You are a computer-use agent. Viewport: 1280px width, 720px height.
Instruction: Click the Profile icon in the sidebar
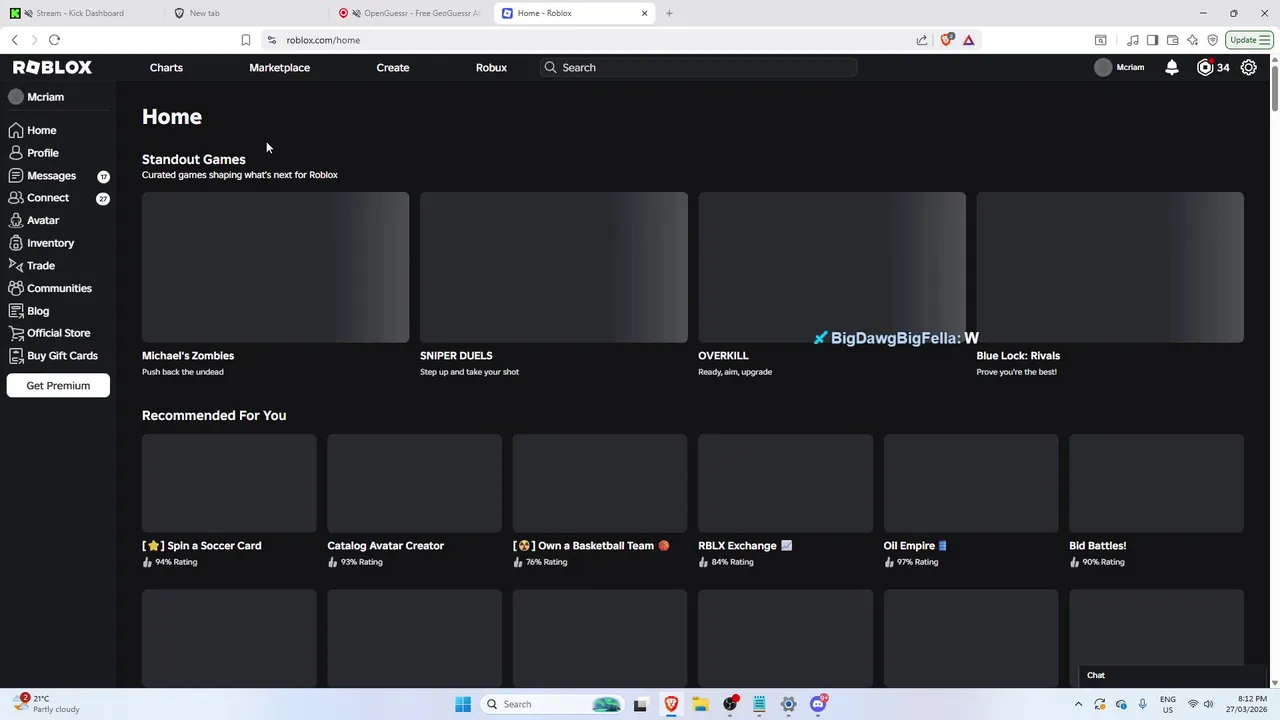click(16, 153)
